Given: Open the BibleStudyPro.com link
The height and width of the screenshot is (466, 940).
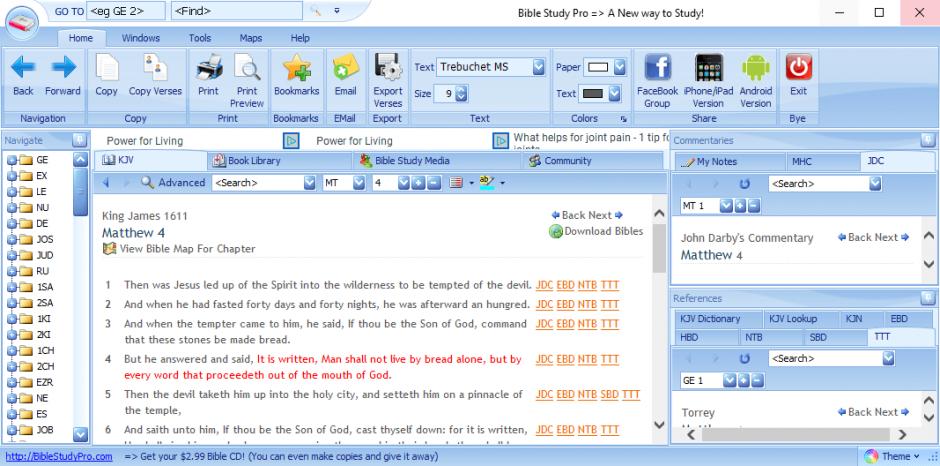Looking at the screenshot, I should pos(59,456).
